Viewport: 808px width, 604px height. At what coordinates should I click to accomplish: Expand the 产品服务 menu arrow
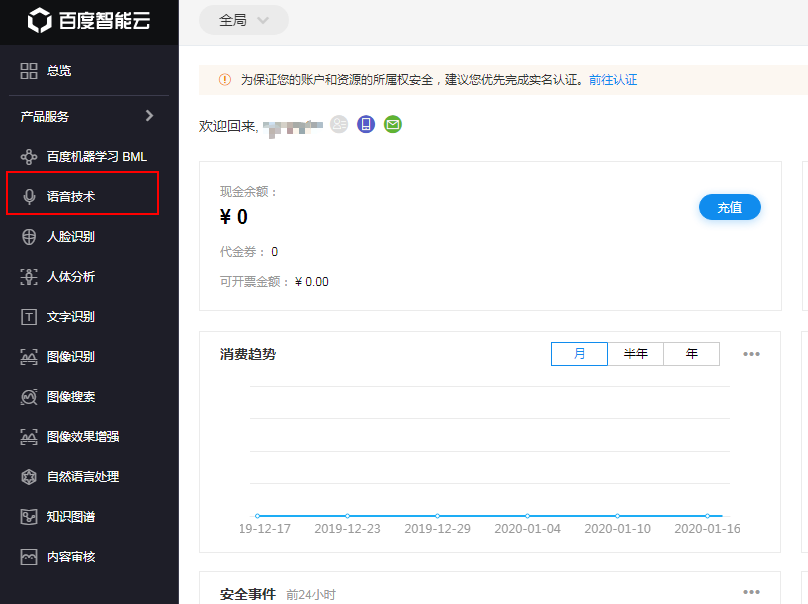point(149,116)
